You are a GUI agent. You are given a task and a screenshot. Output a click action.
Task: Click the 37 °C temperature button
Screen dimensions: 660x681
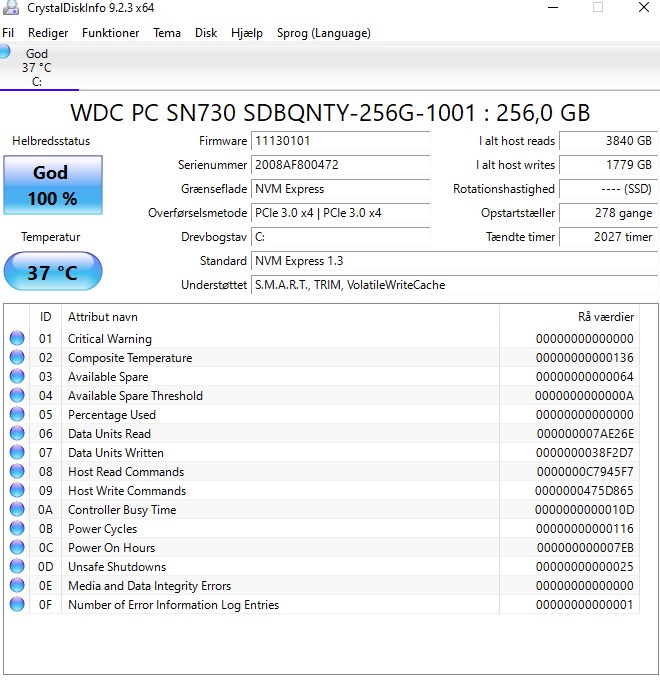[53, 271]
